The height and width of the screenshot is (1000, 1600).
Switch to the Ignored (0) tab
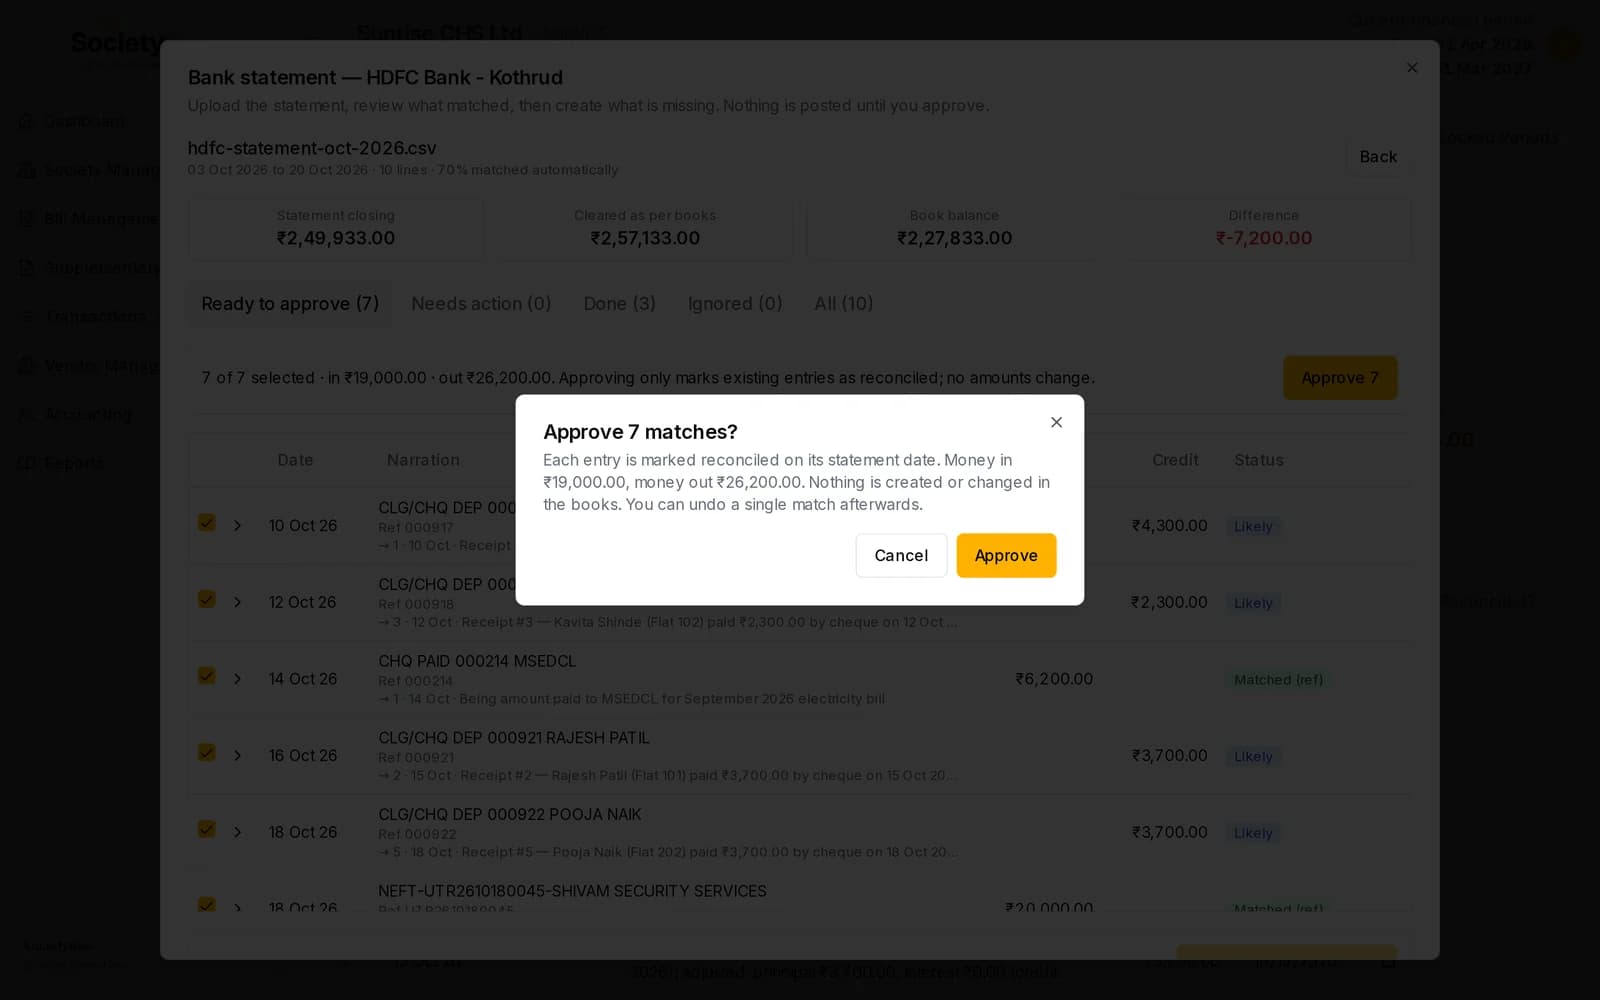(735, 304)
